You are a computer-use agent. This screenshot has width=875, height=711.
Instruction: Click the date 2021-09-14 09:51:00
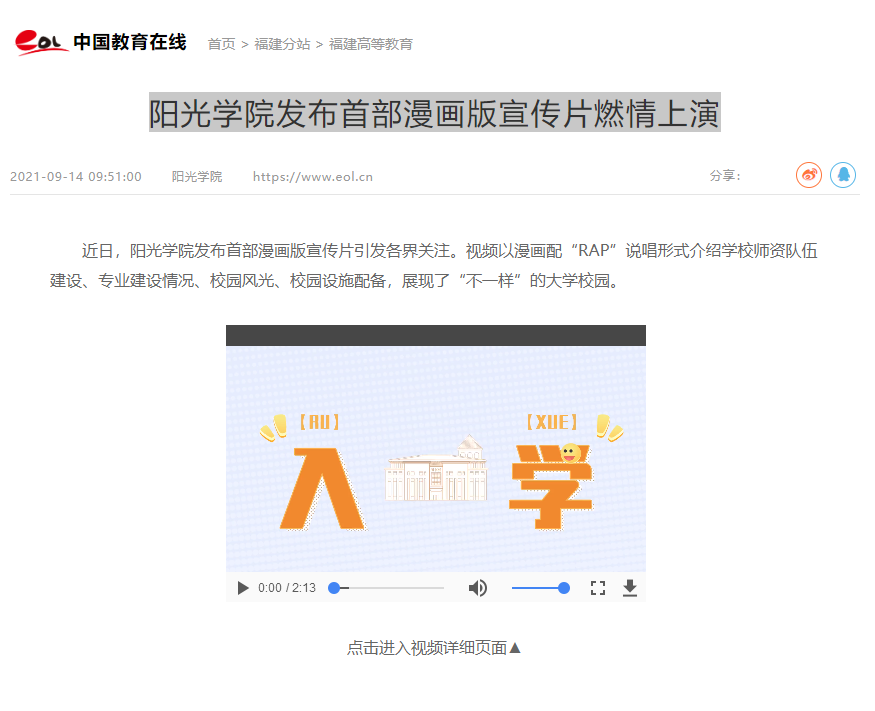76,177
